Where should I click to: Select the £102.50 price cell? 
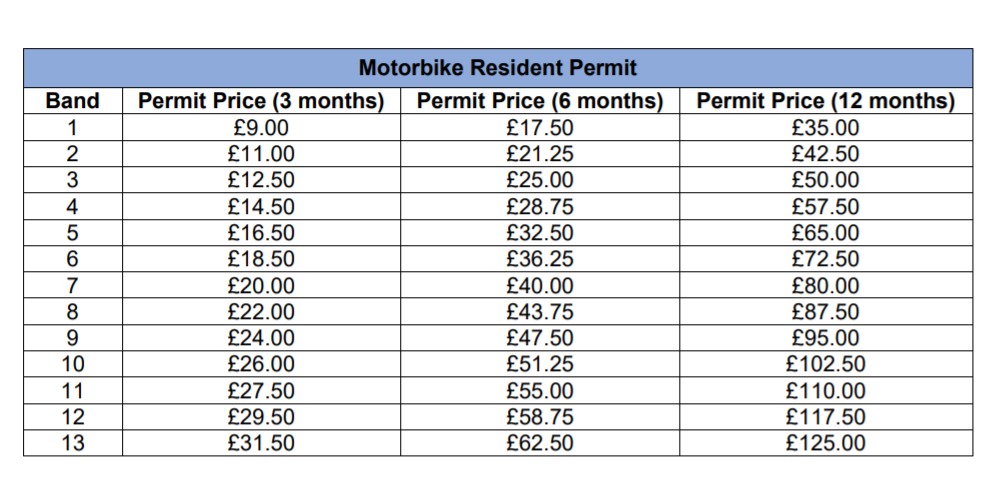pos(825,365)
